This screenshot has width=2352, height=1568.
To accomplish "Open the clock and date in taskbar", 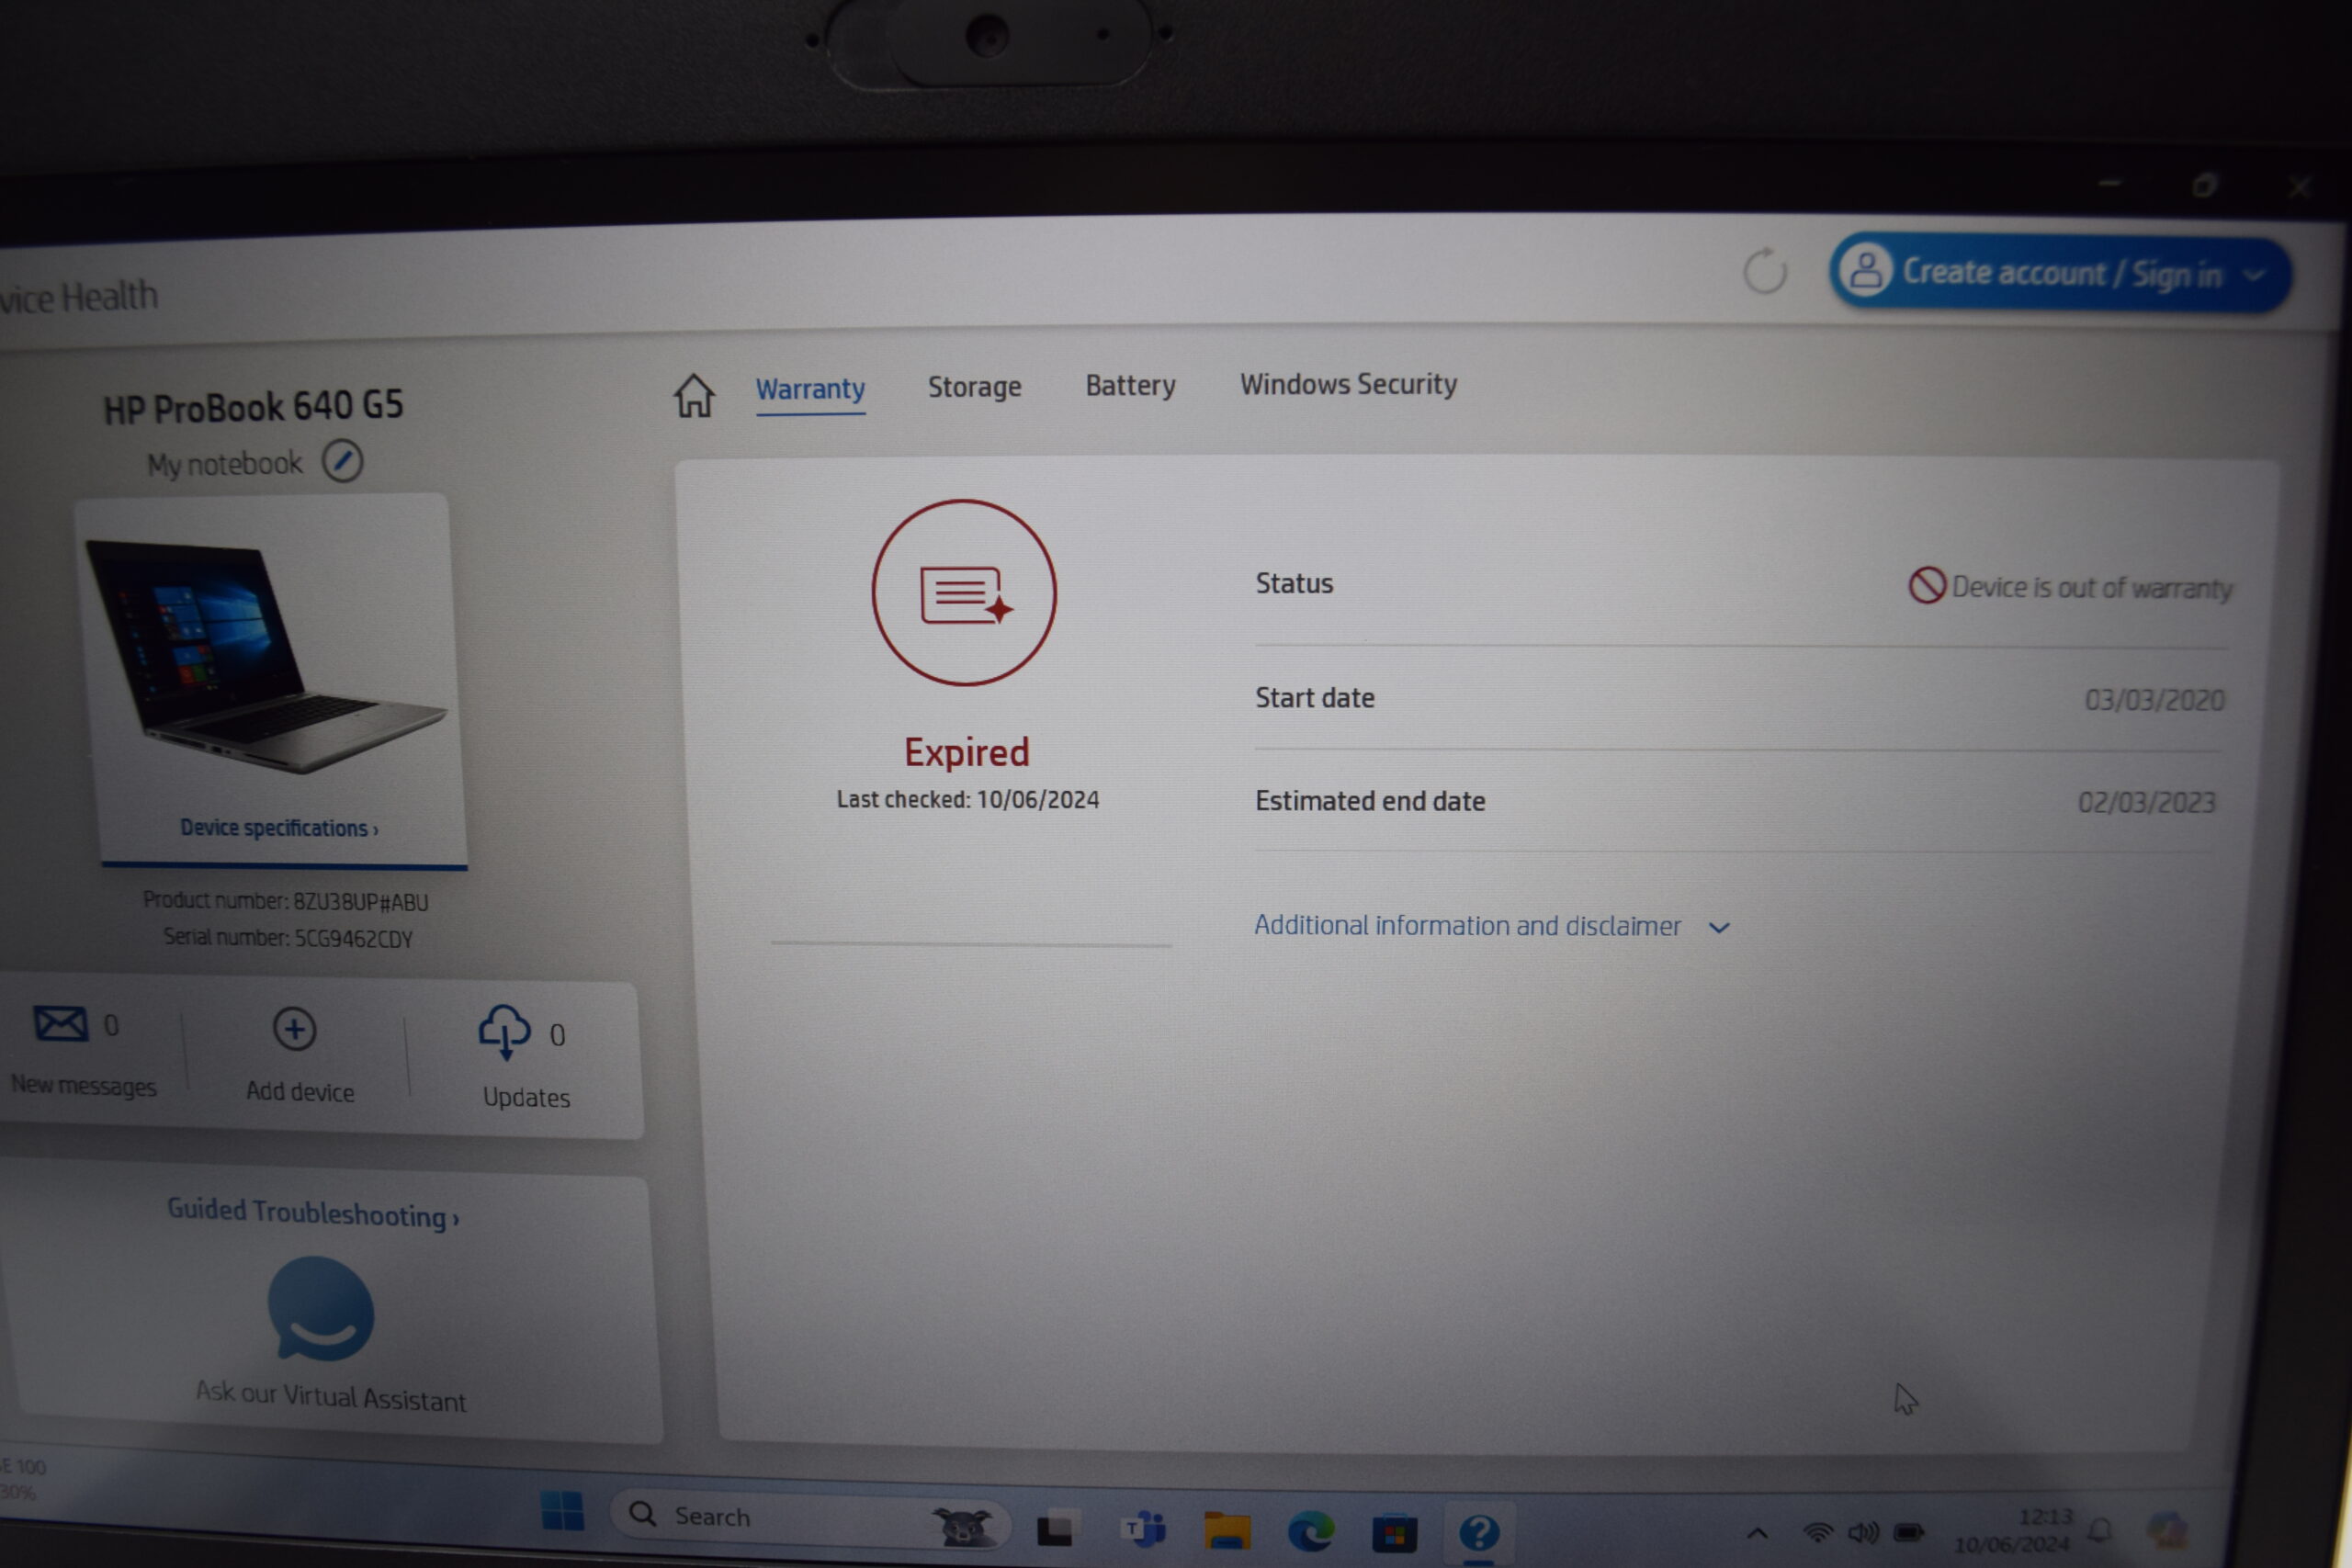I will [2012, 1531].
